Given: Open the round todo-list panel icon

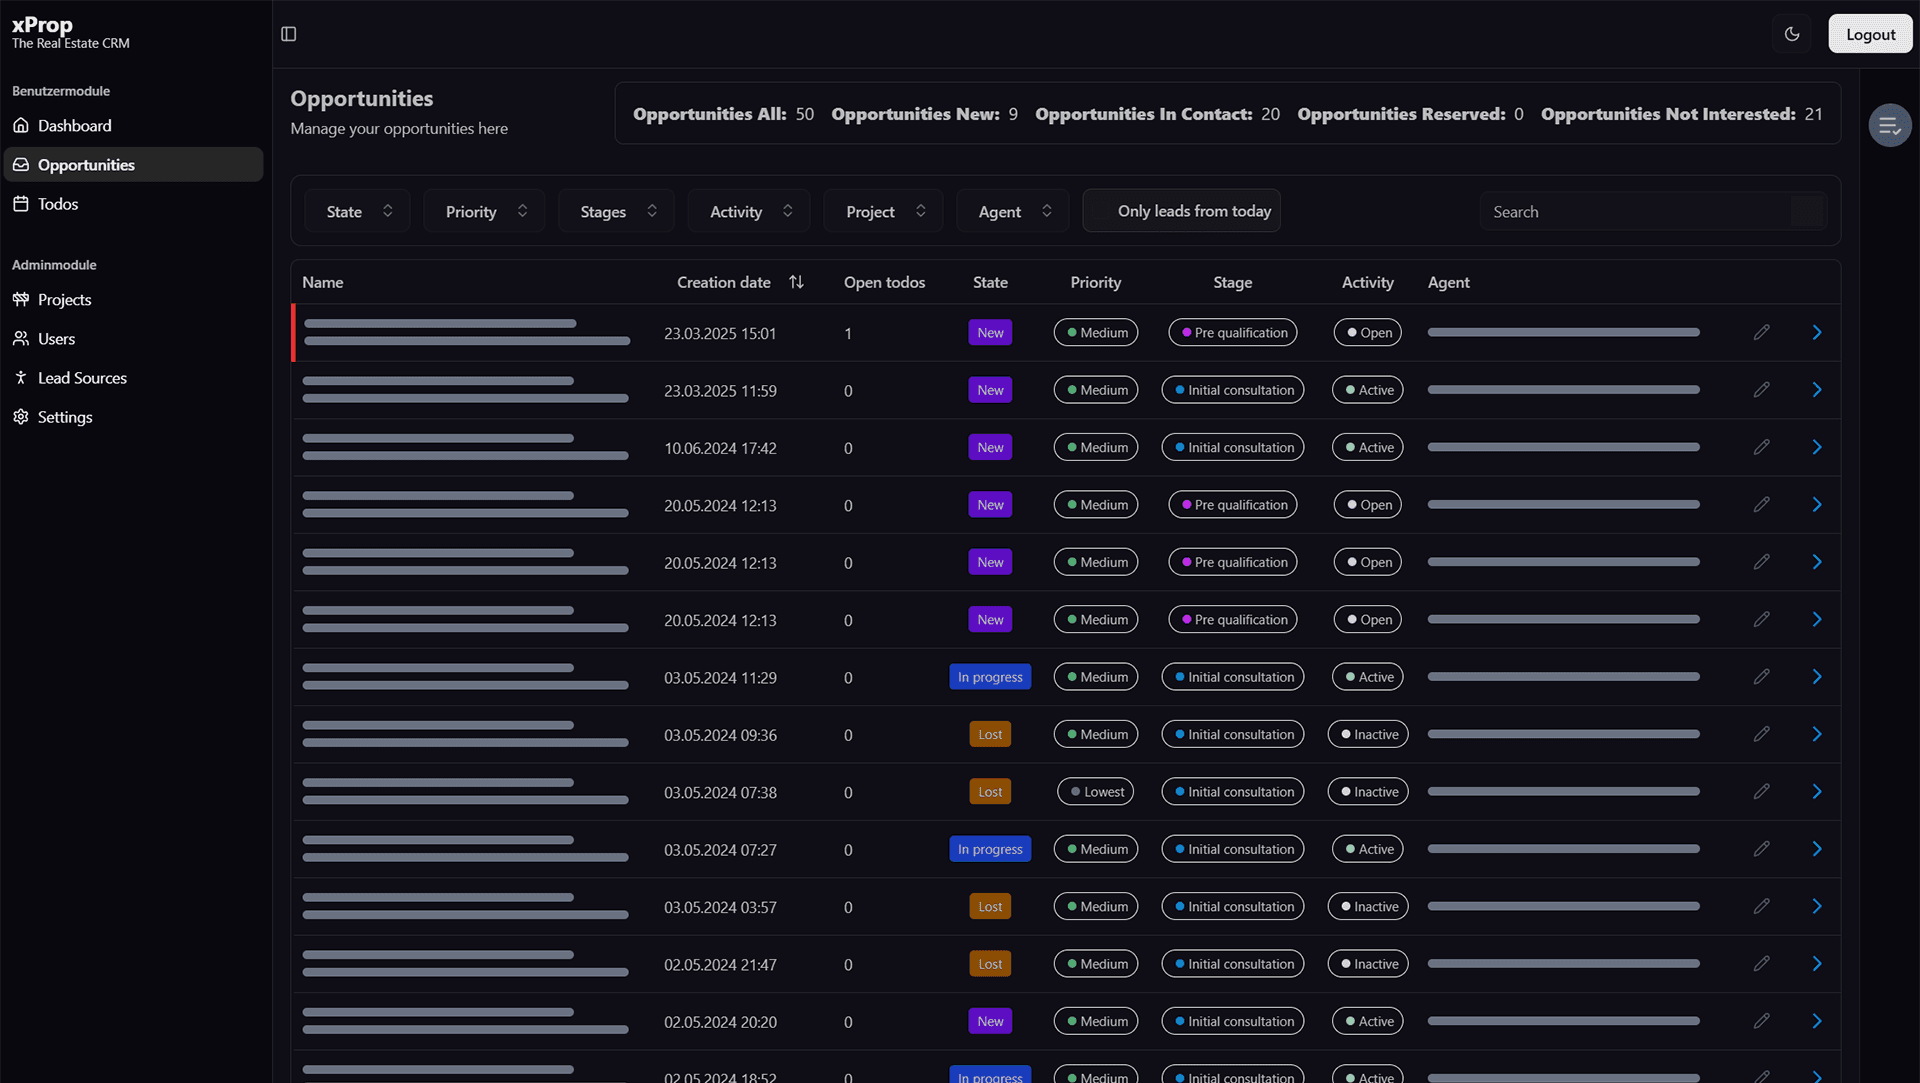Looking at the screenshot, I should coord(1889,126).
